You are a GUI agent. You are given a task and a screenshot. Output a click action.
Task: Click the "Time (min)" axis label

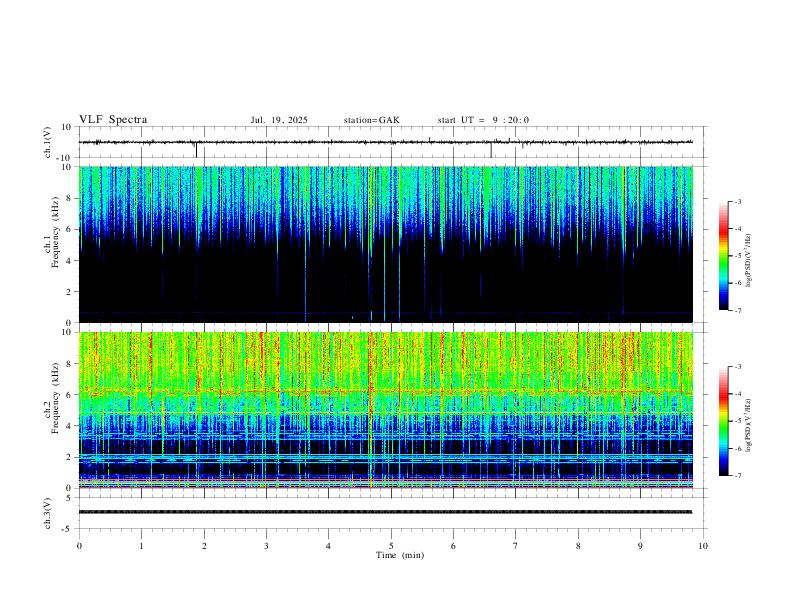tap(400, 555)
